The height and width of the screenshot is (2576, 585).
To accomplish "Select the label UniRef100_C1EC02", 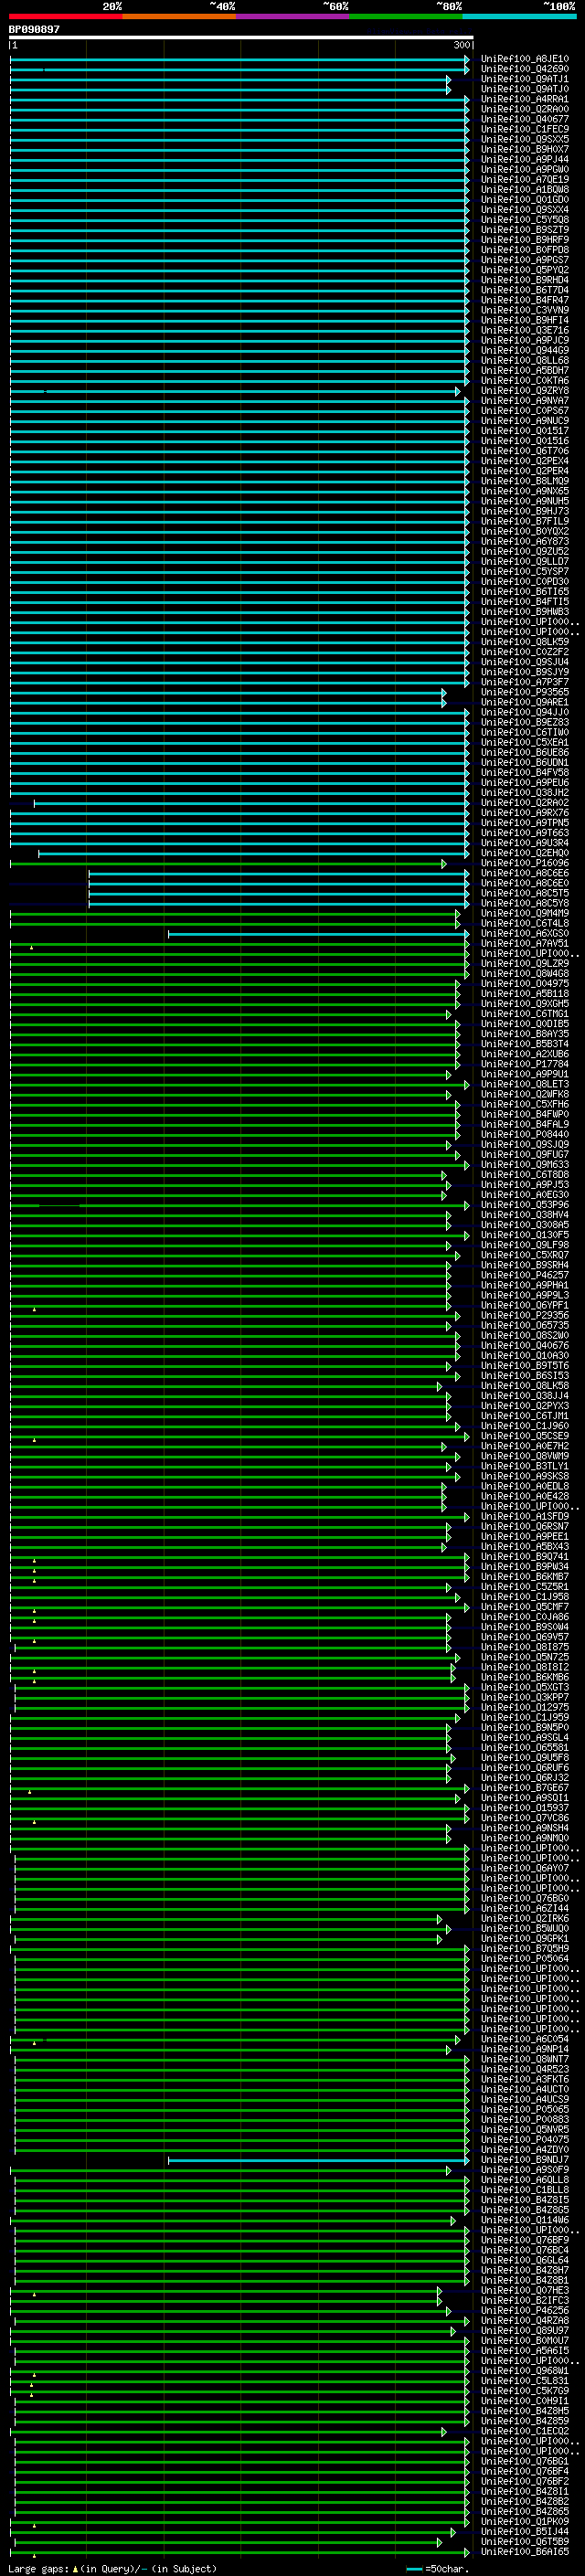I will tap(525, 2431).
